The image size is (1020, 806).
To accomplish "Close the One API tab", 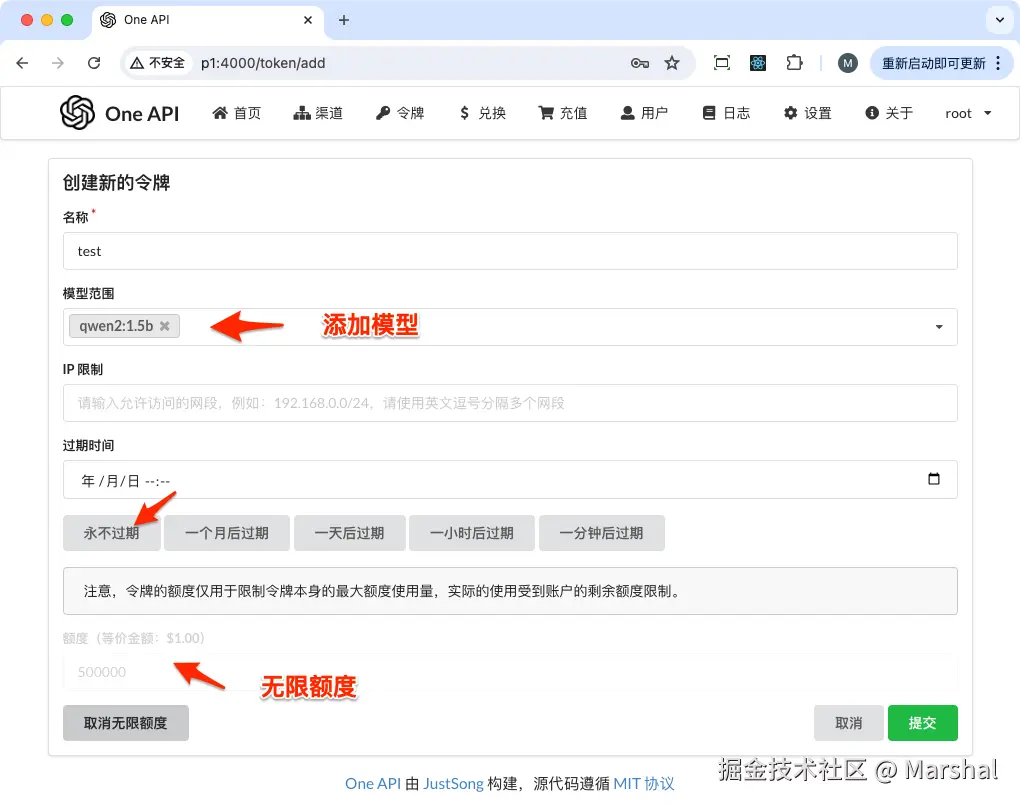I will click(308, 20).
